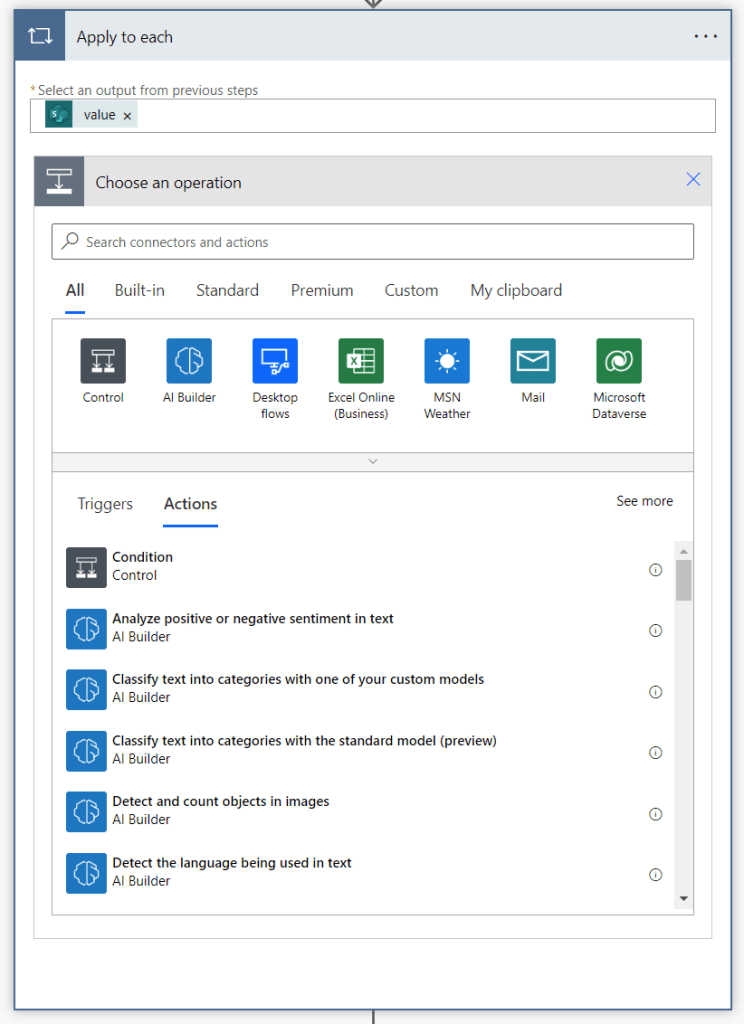Open the My clipboard tab
The width and height of the screenshot is (744, 1024).
point(516,291)
